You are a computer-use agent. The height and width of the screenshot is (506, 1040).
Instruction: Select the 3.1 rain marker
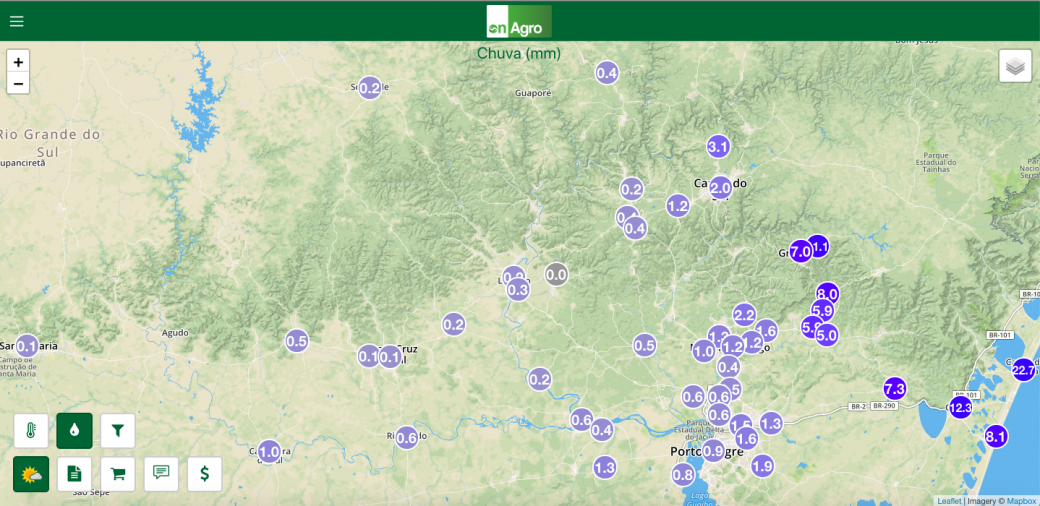point(718,147)
